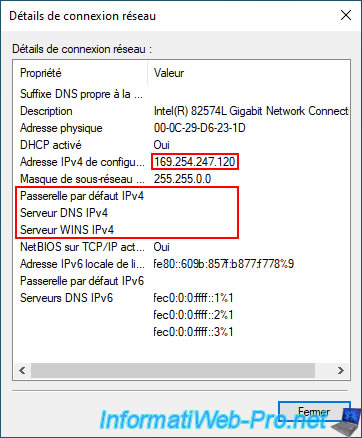Select the Description row

(182, 111)
